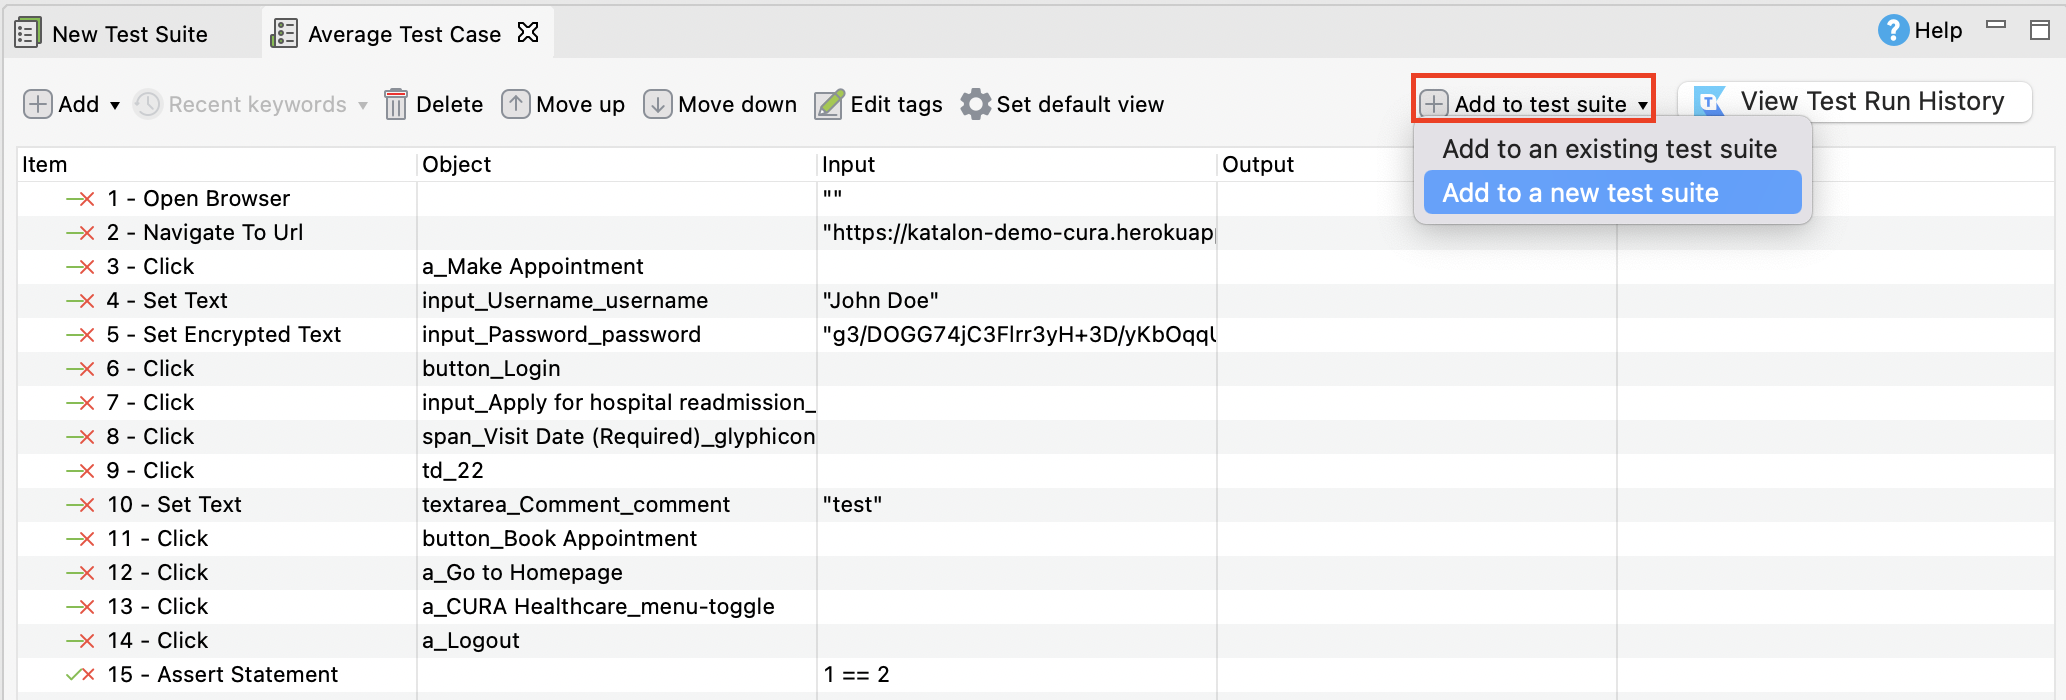Close the Average Test Case tab
The width and height of the screenshot is (2066, 700).
coord(528,33)
